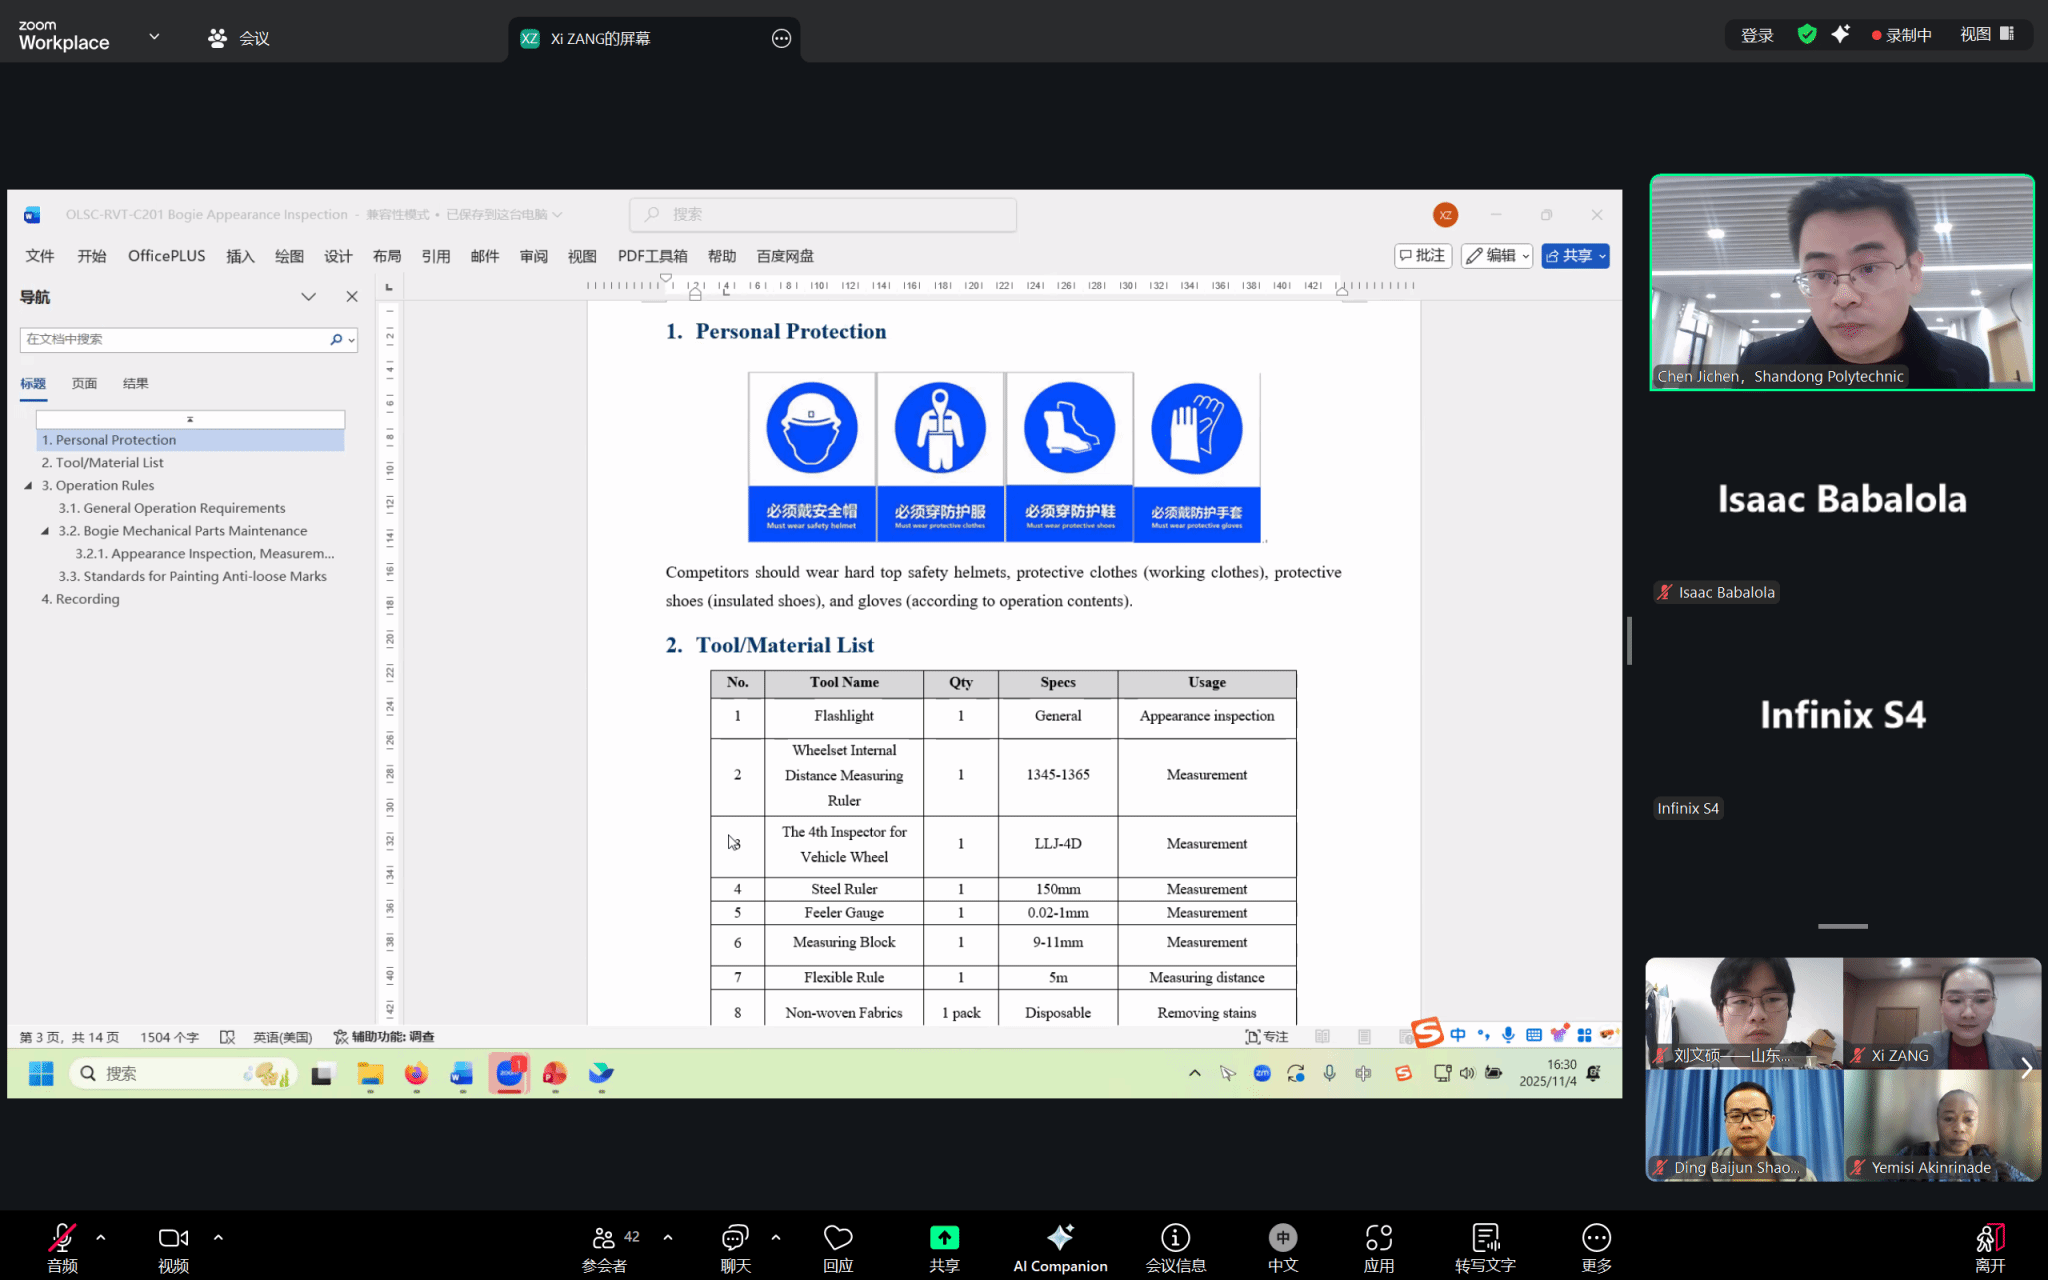Start video with the camera icon
Screen dimensions: 2048x1280
(x=173, y=1238)
